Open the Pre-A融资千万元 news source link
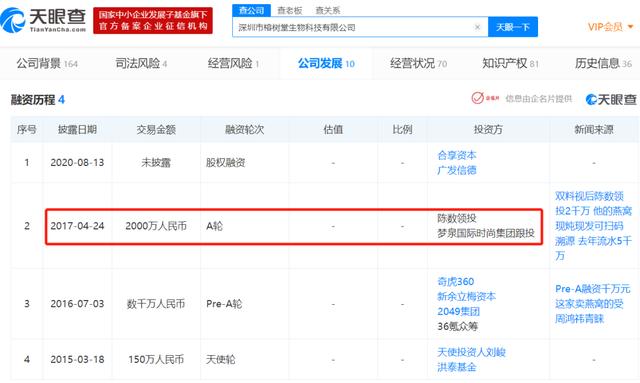The height and width of the screenshot is (383, 640). click(593, 303)
